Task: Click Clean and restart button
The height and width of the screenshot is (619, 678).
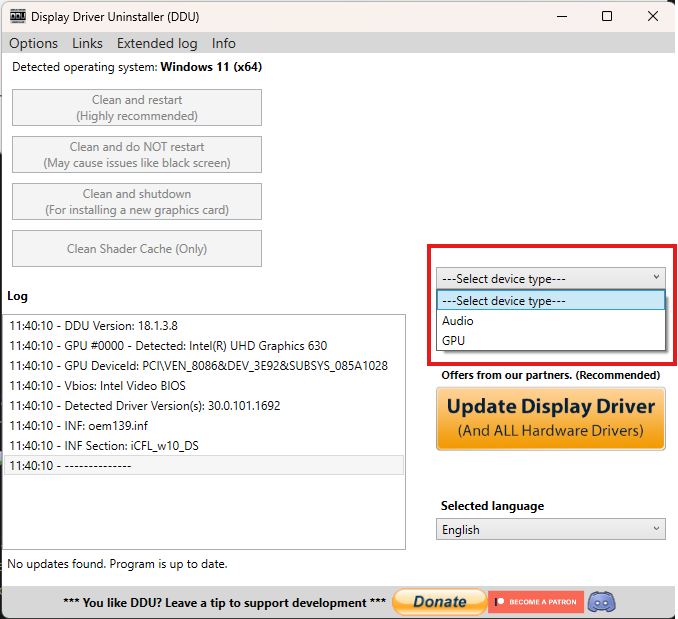Action: 137,108
